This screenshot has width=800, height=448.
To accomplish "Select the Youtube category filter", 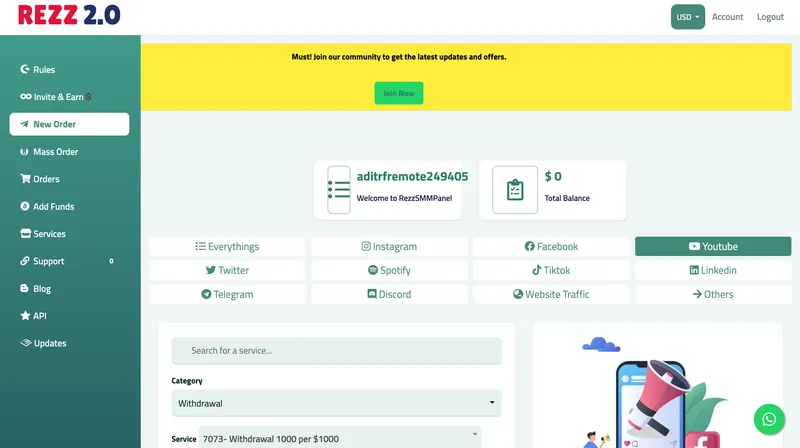I will 713,246.
